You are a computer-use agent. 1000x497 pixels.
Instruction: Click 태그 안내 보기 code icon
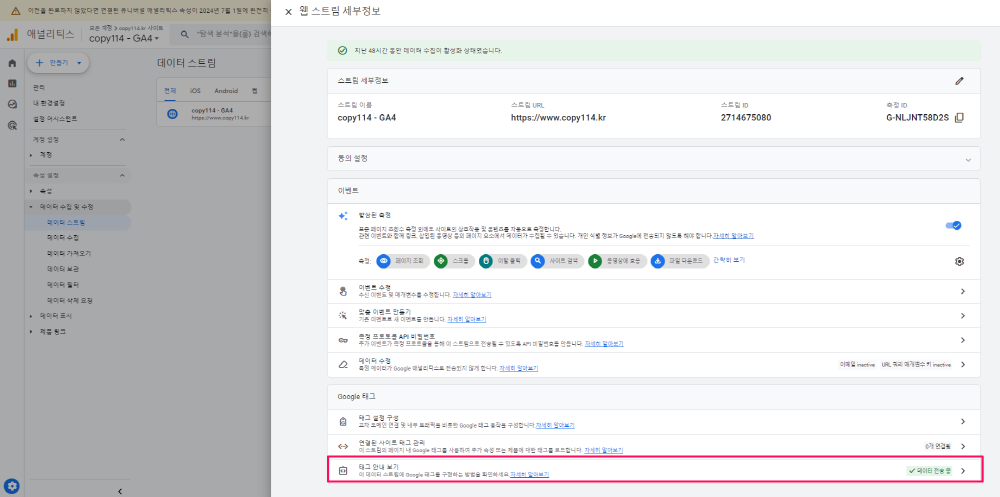point(343,471)
